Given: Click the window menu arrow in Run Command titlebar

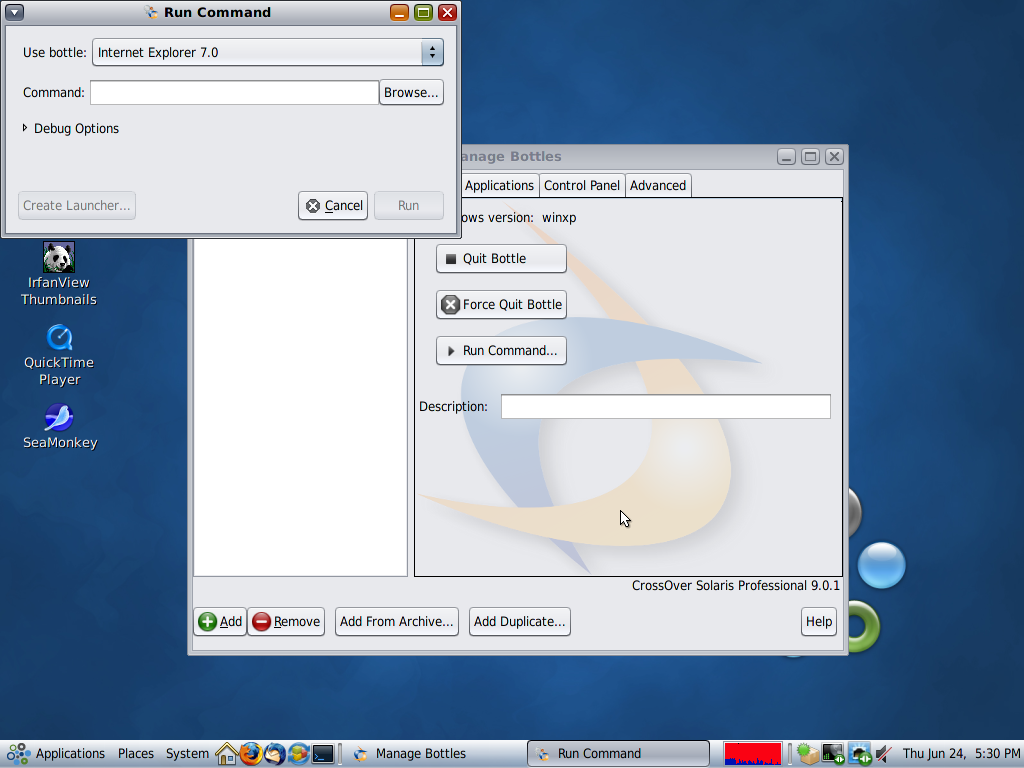Looking at the screenshot, I should pyautogui.click(x=14, y=12).
